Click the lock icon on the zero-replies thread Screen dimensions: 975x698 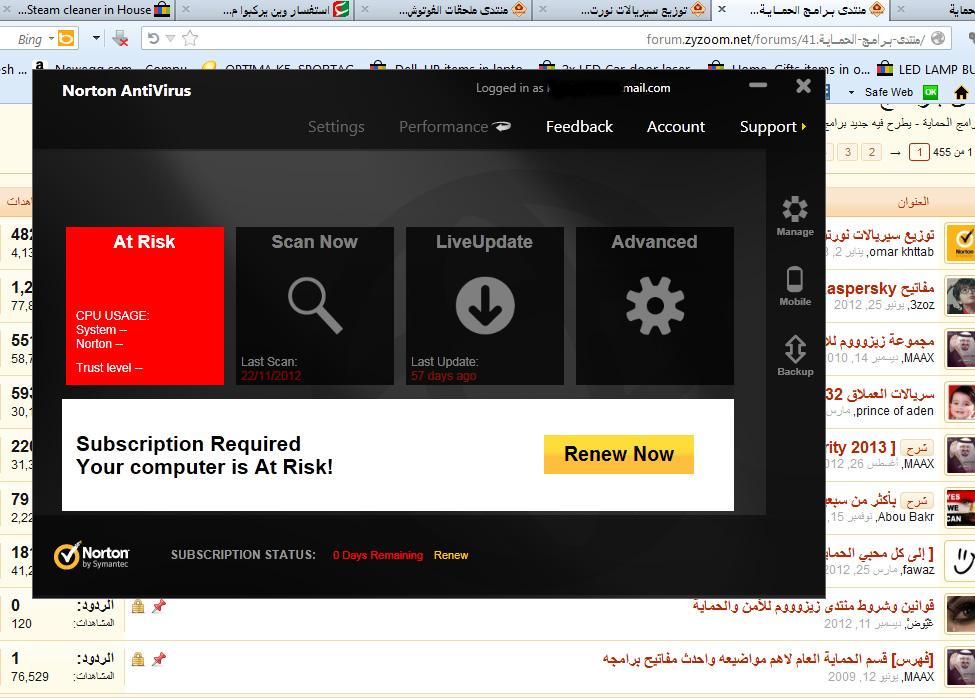(x=138, y=606)
